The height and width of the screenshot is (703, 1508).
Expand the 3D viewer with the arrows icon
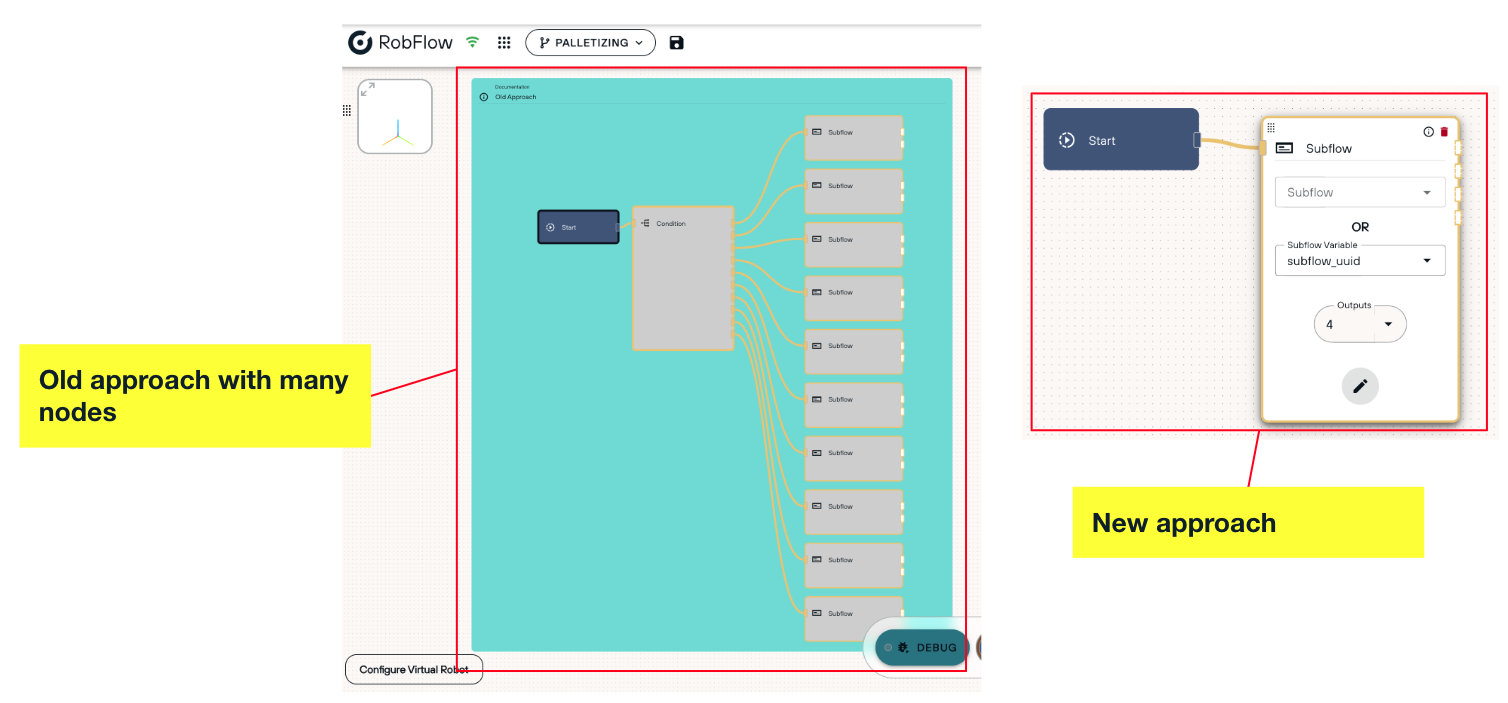368,89
